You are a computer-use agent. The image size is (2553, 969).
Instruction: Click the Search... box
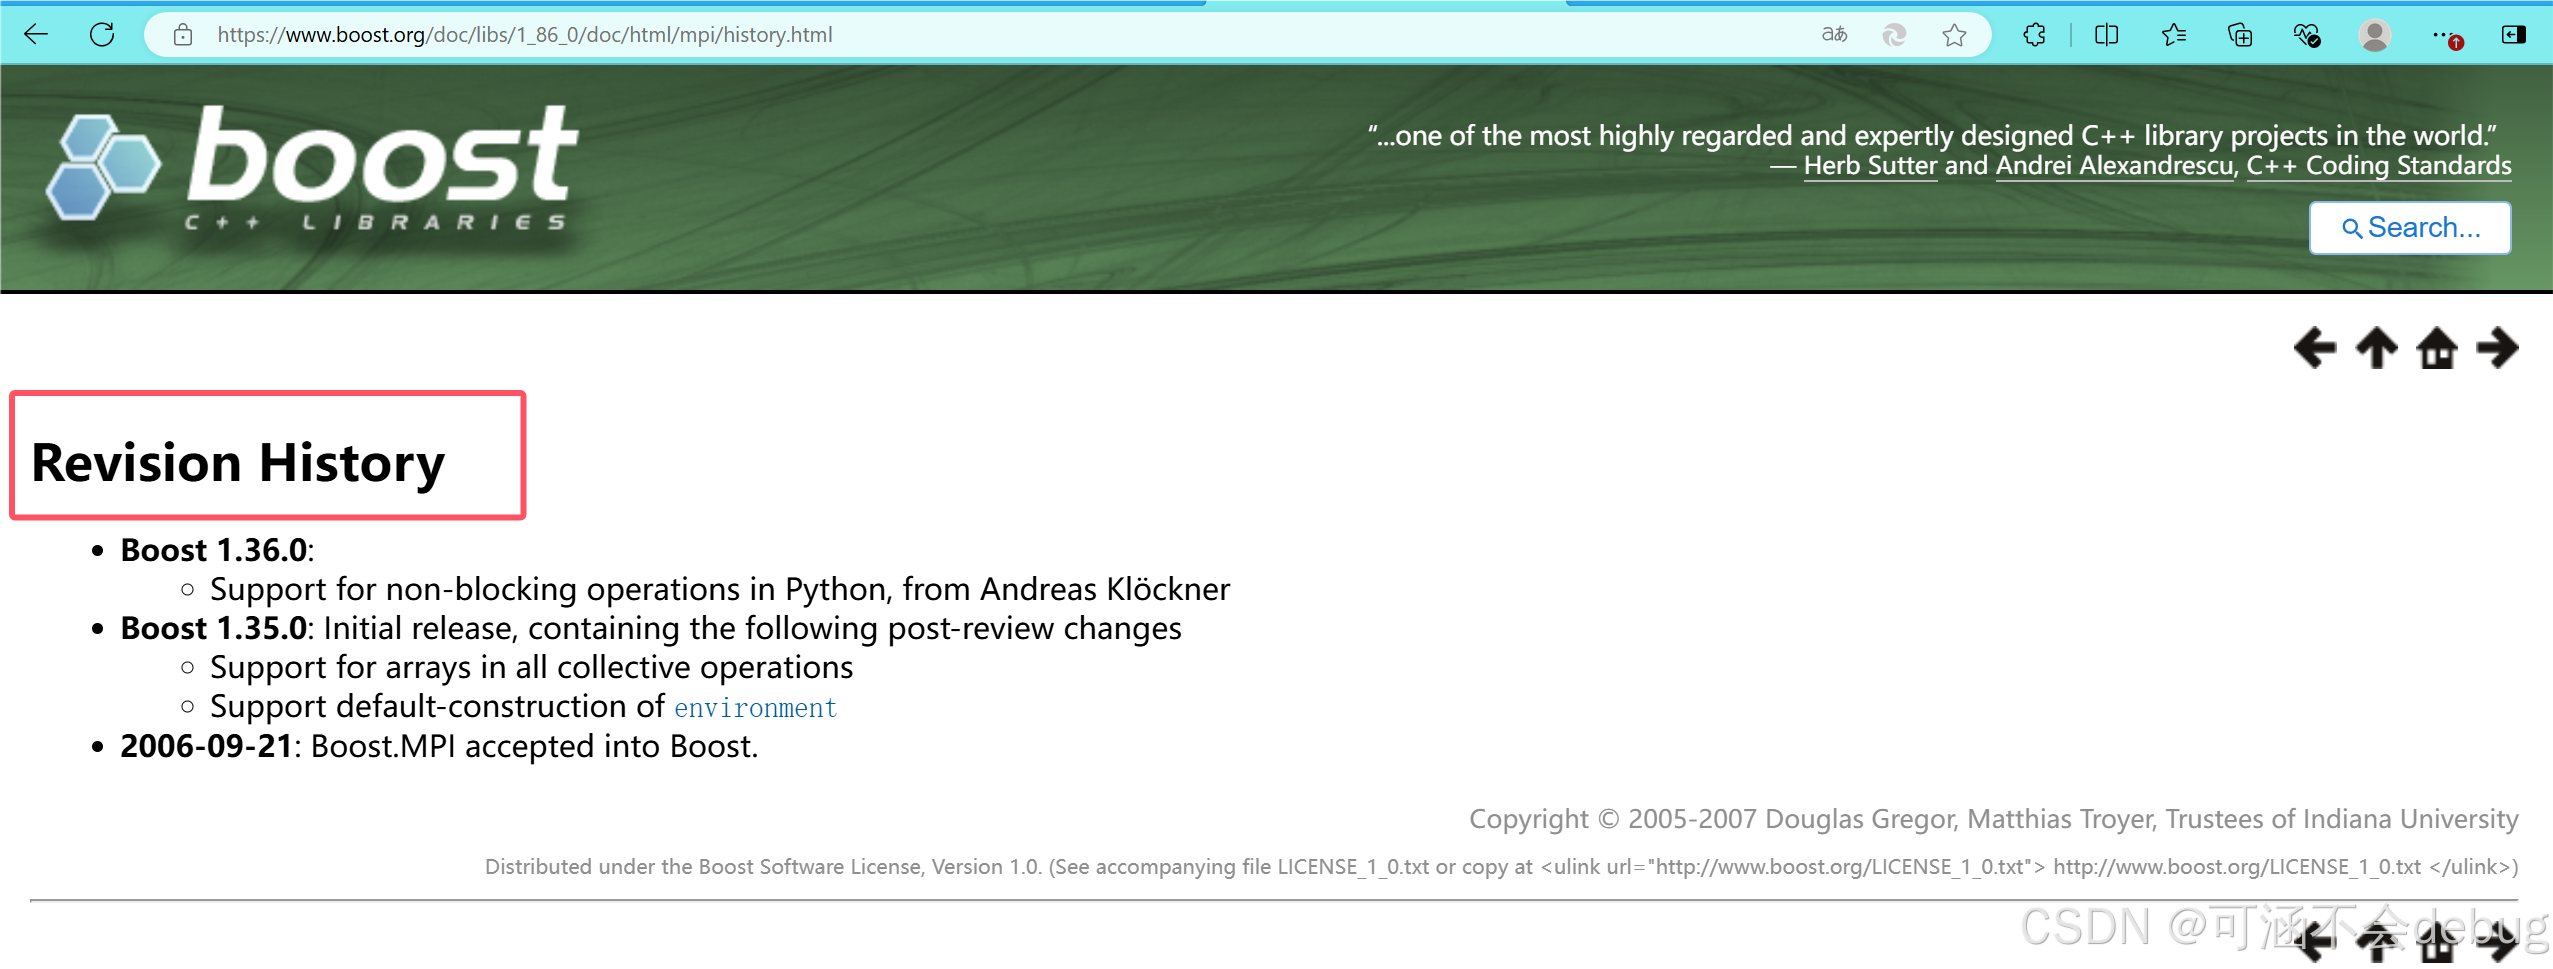2410,228
